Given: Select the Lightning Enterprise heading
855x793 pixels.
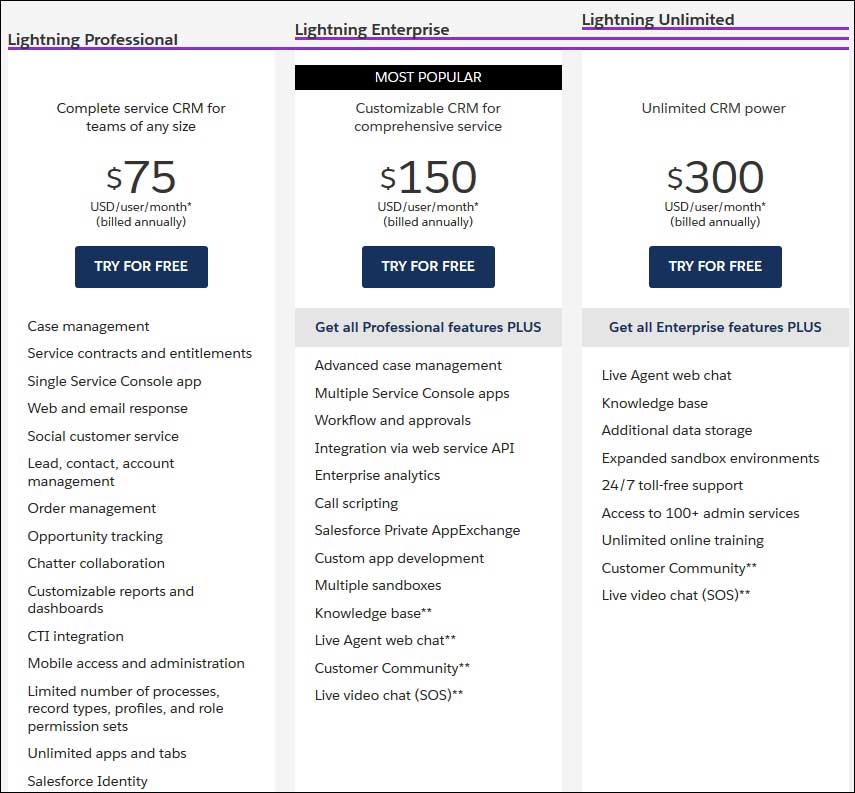Looking at the screenshot, I should pos(372,30).
